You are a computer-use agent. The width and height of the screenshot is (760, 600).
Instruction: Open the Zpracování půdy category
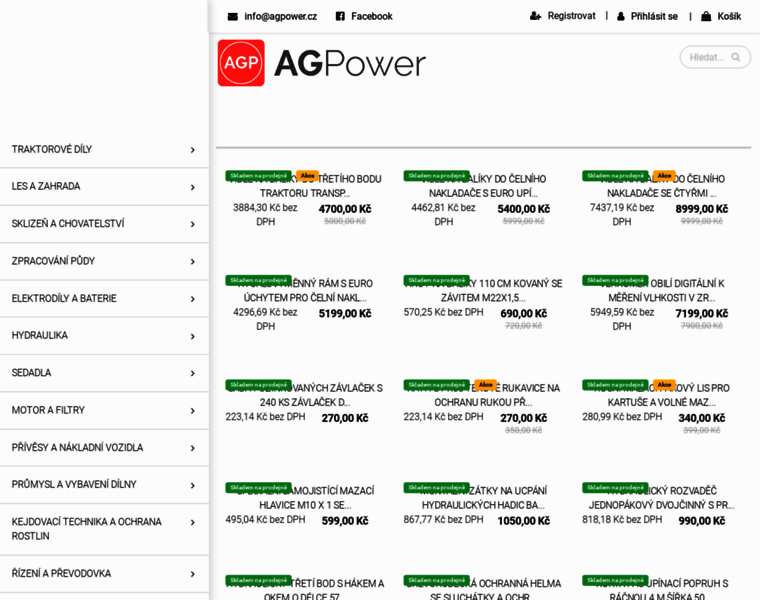[x=53, y=261]
